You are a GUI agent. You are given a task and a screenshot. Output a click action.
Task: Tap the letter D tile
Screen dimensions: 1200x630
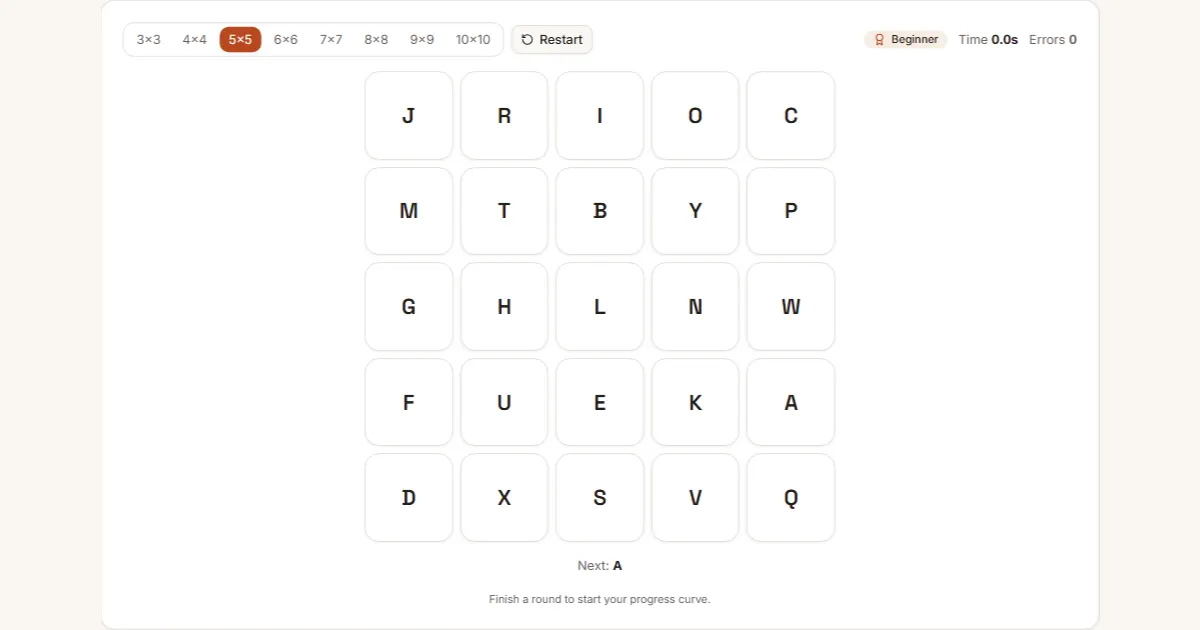coord(409,498)
